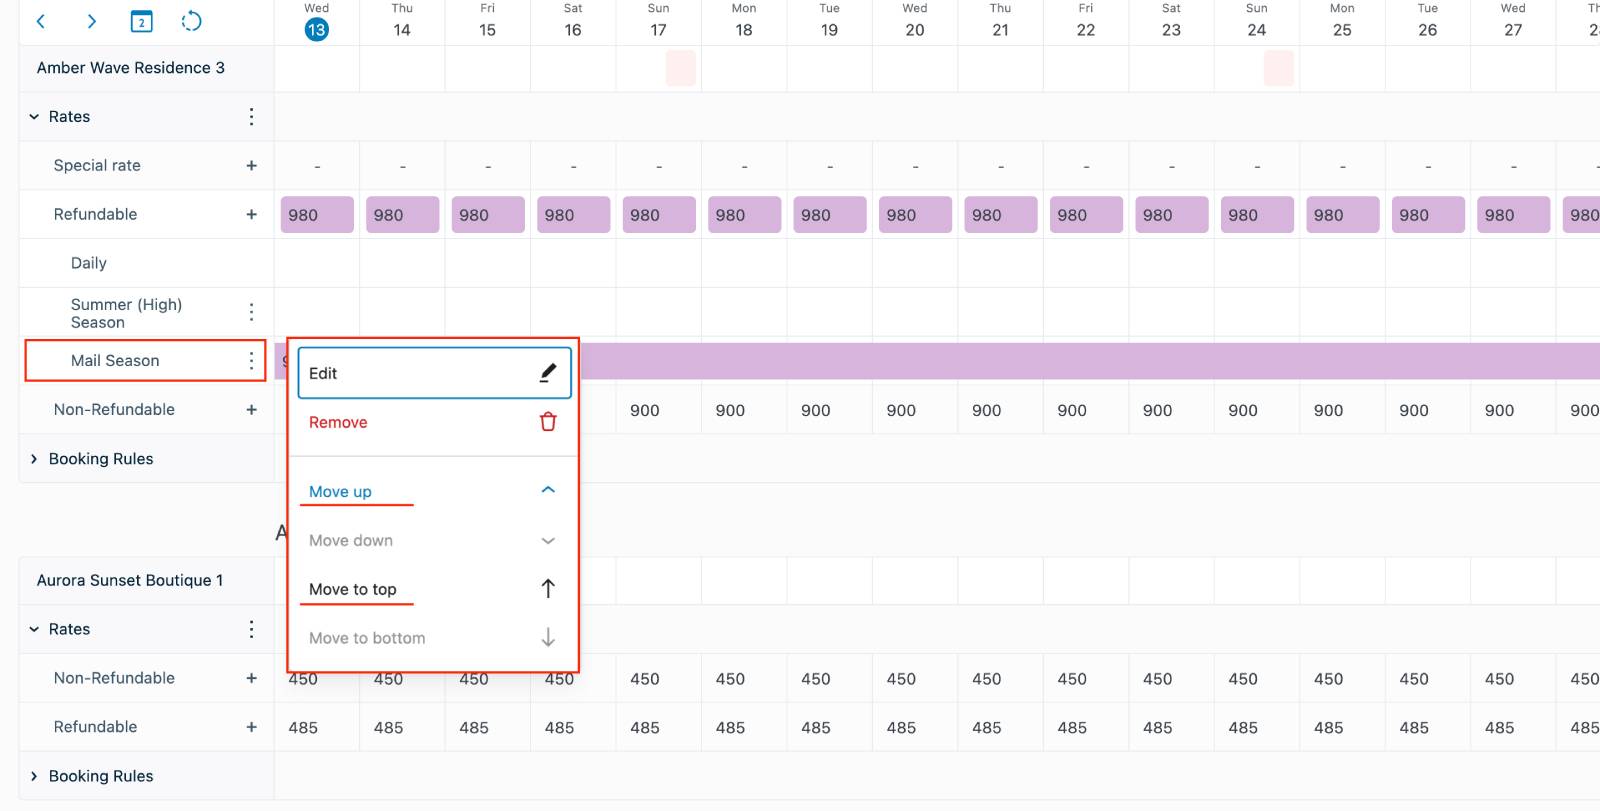Screen dimensions: 1600x811
Task: Click the pencil icon in Edit entry
Action: (x=548, y=373)
